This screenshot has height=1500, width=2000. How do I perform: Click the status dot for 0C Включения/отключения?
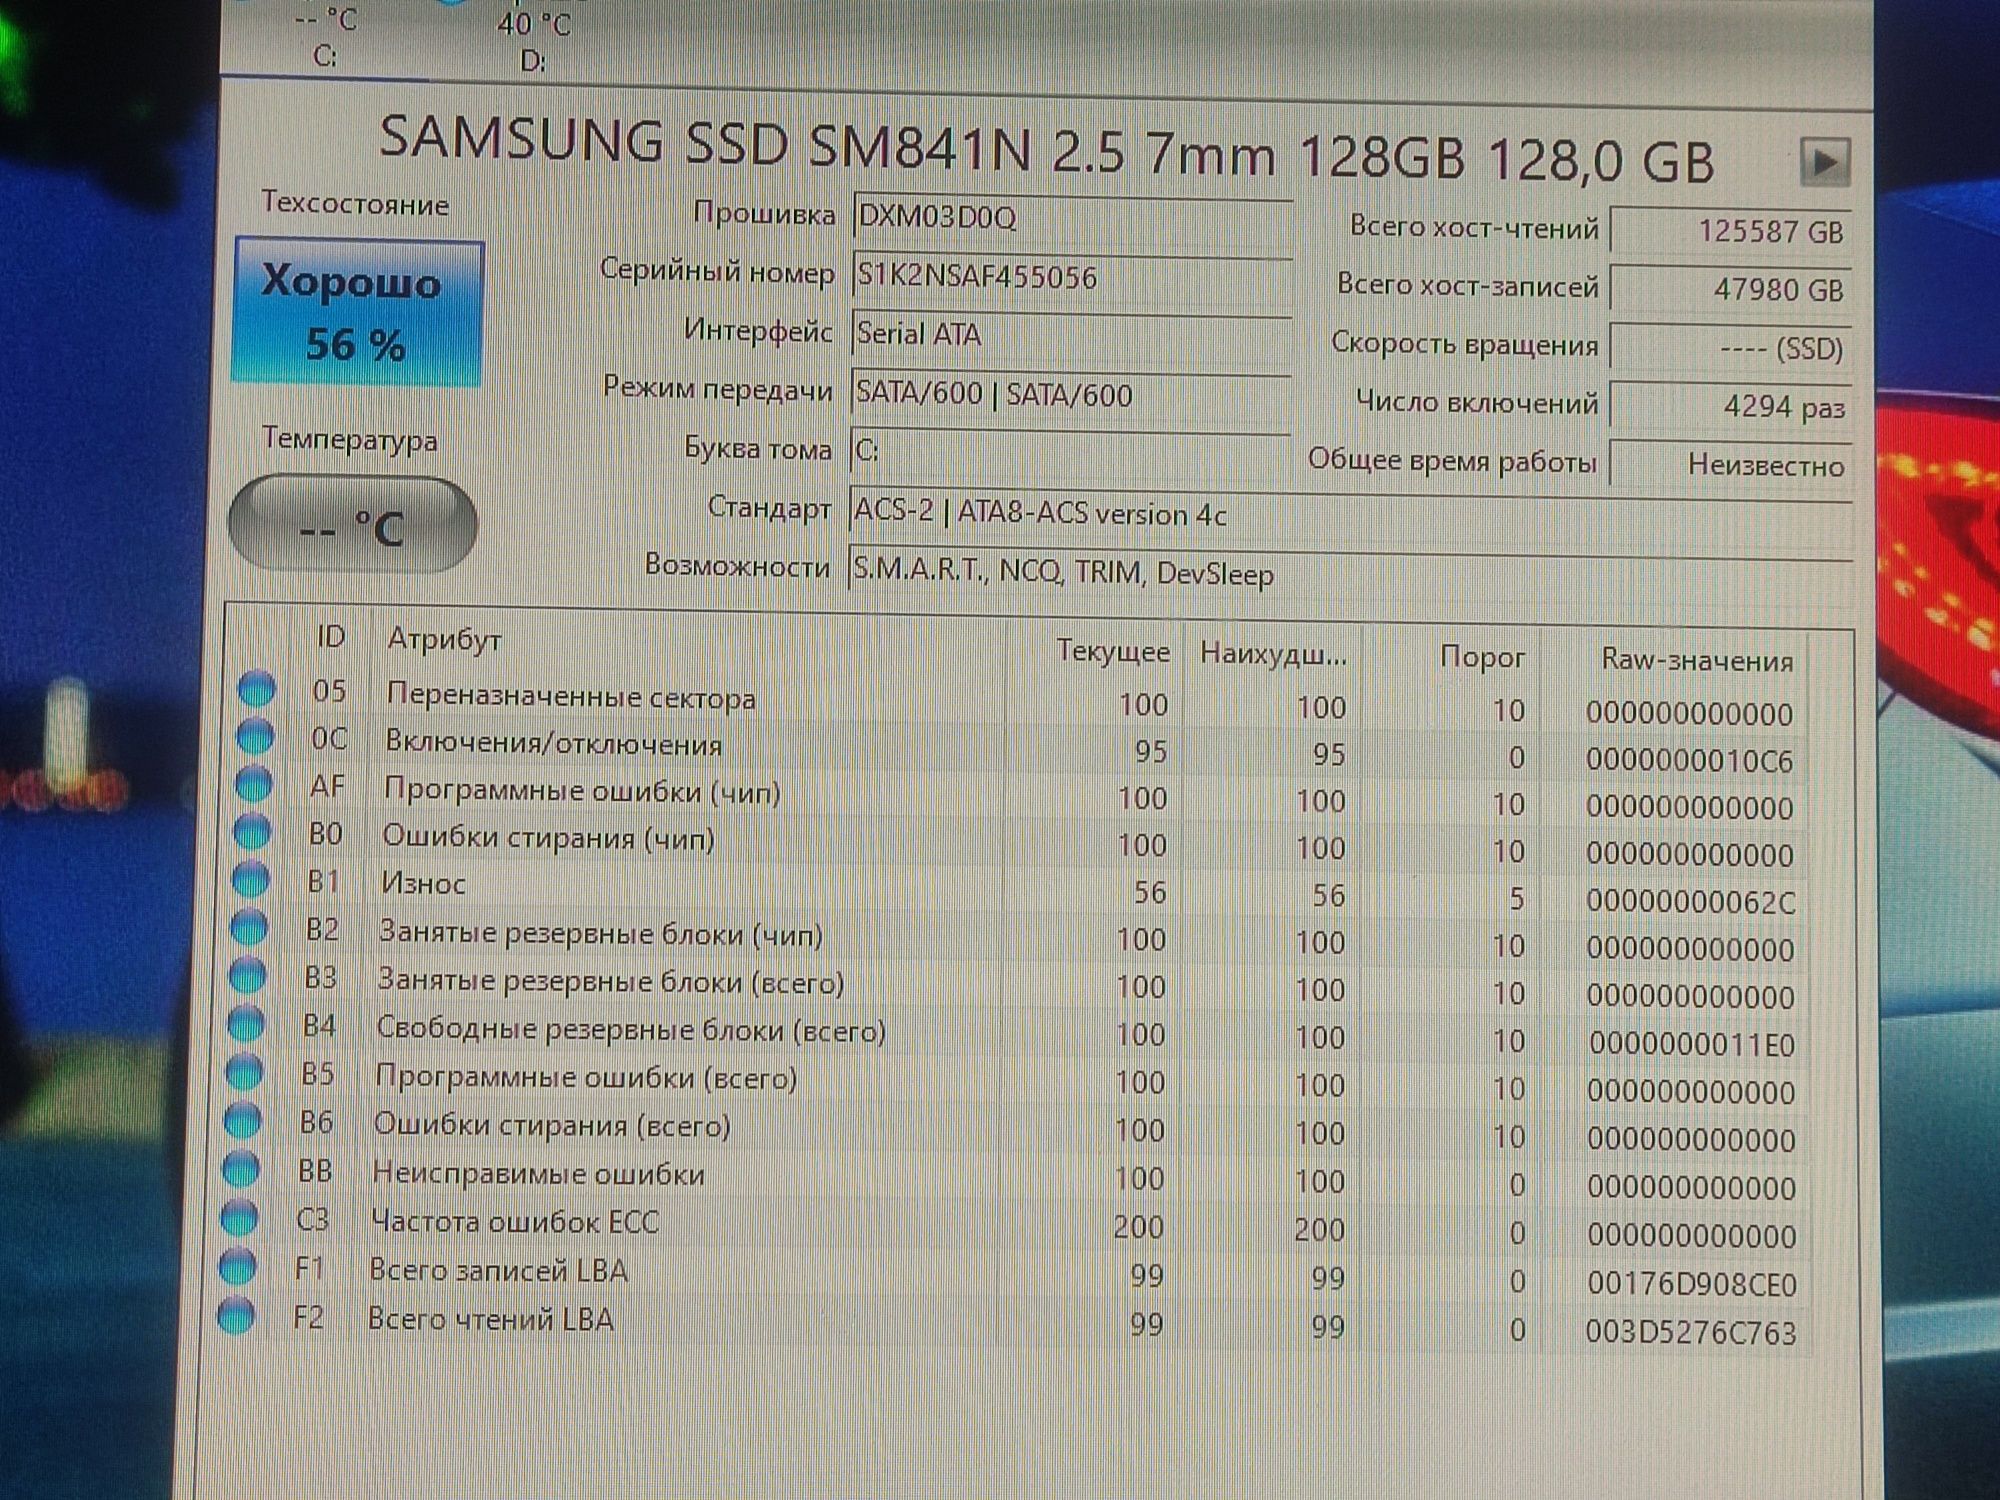point(255,736)
